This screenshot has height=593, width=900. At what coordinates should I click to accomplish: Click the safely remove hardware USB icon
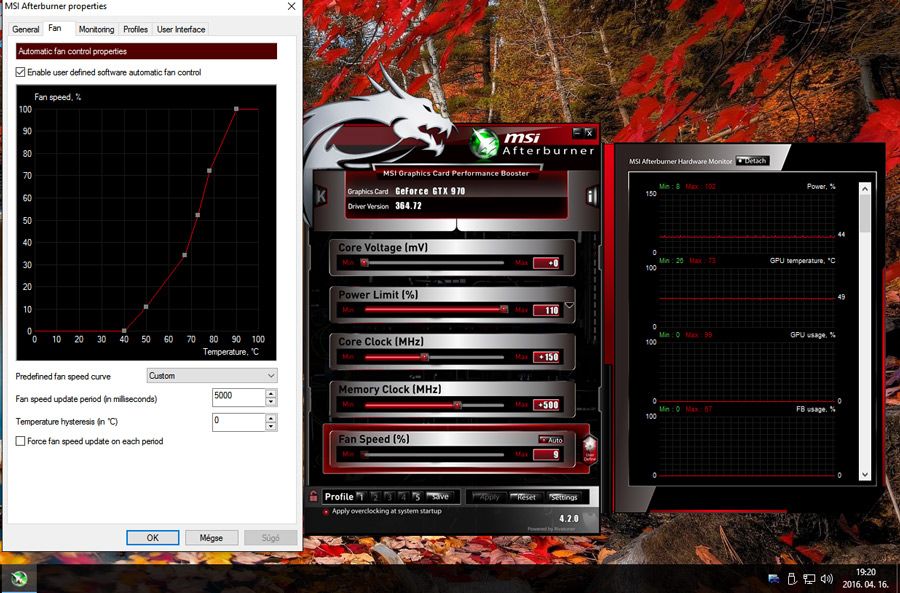[792, 579]
